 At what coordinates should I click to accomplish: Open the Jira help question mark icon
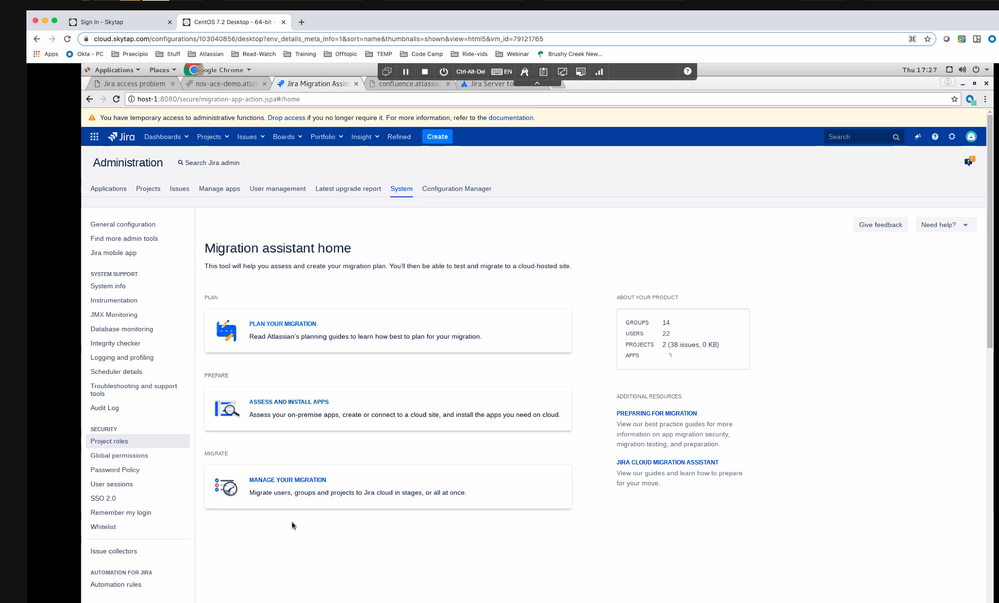pyautogui.click(x=935, y=136)
